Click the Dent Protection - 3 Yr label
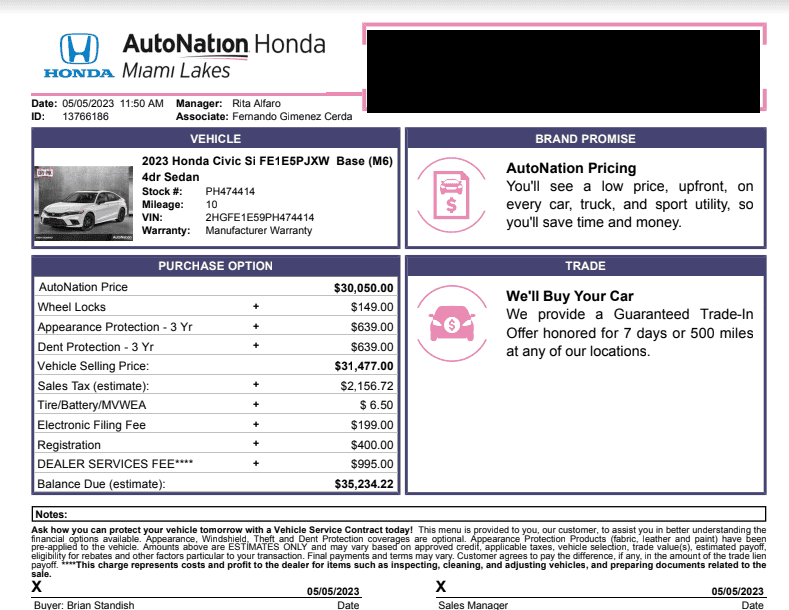 [x=96, y=347]
